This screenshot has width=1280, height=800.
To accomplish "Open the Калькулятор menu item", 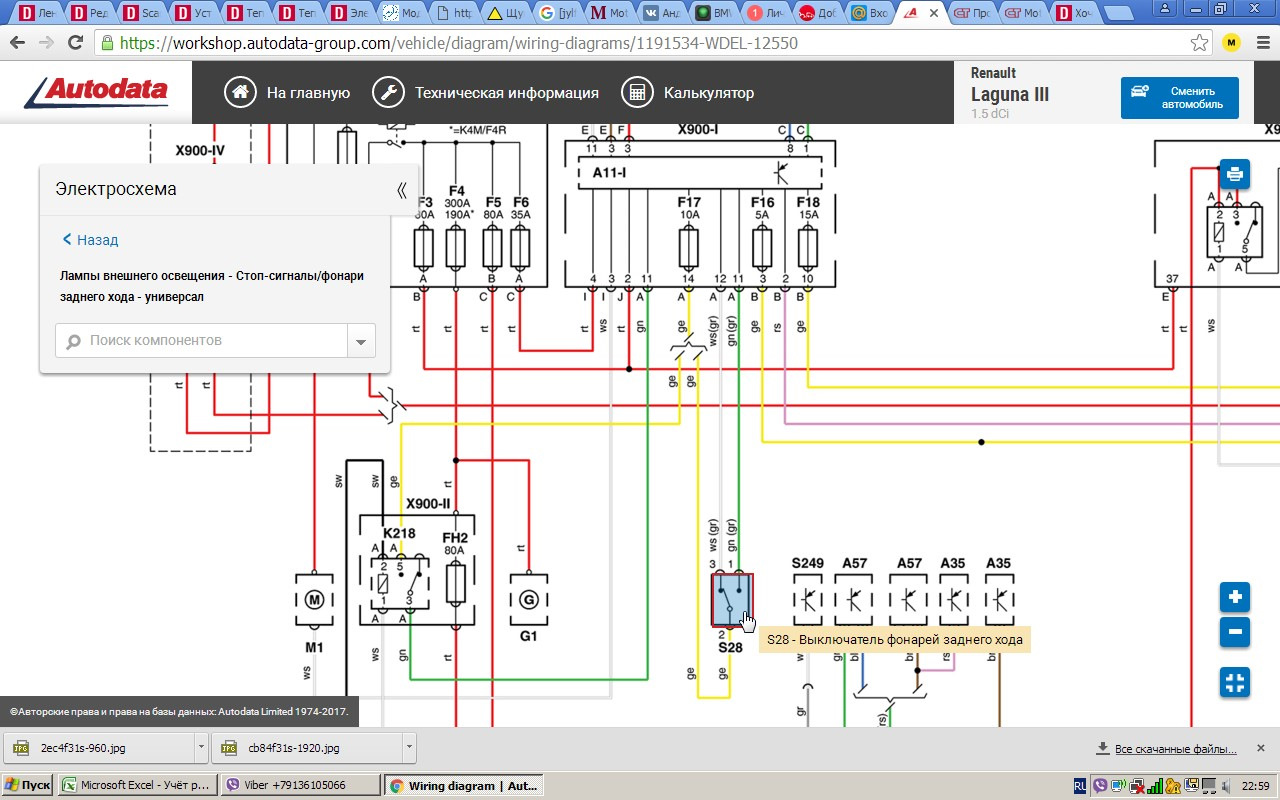I will [x=688, y=92].
